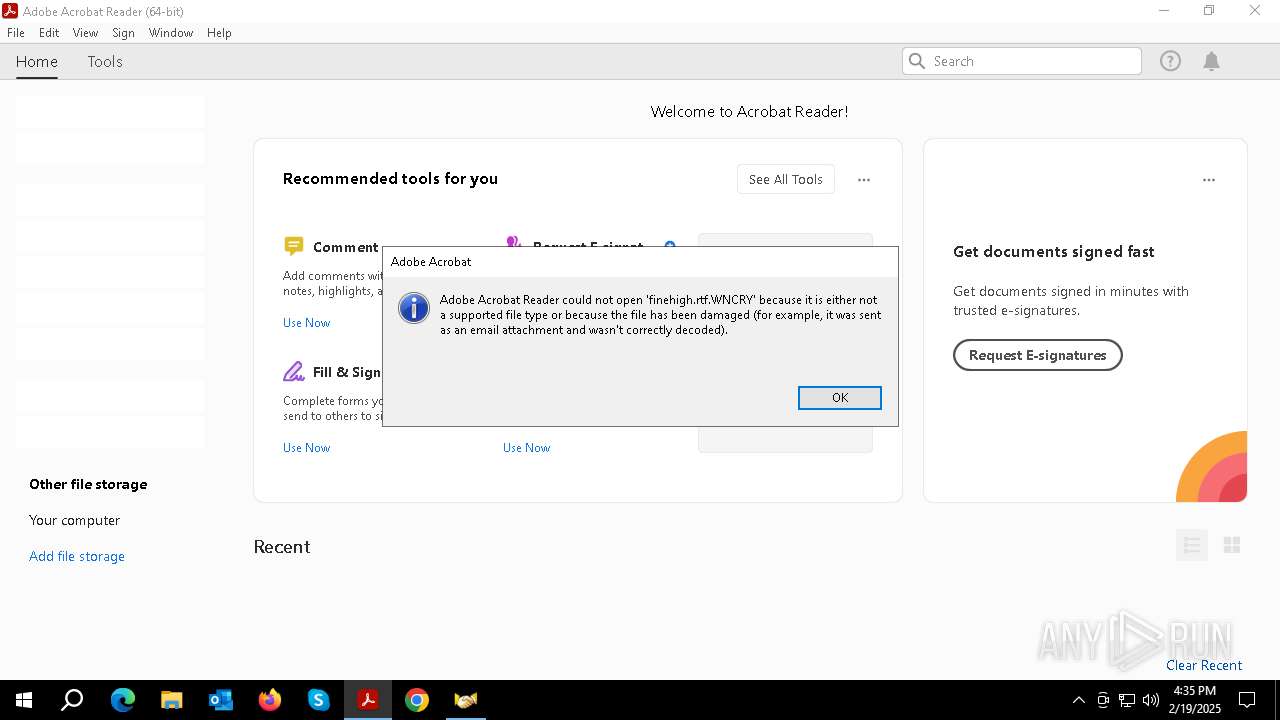Screen dimensions: 1280x720
Task: Click the network tray icon
Action: (1127, 700)
